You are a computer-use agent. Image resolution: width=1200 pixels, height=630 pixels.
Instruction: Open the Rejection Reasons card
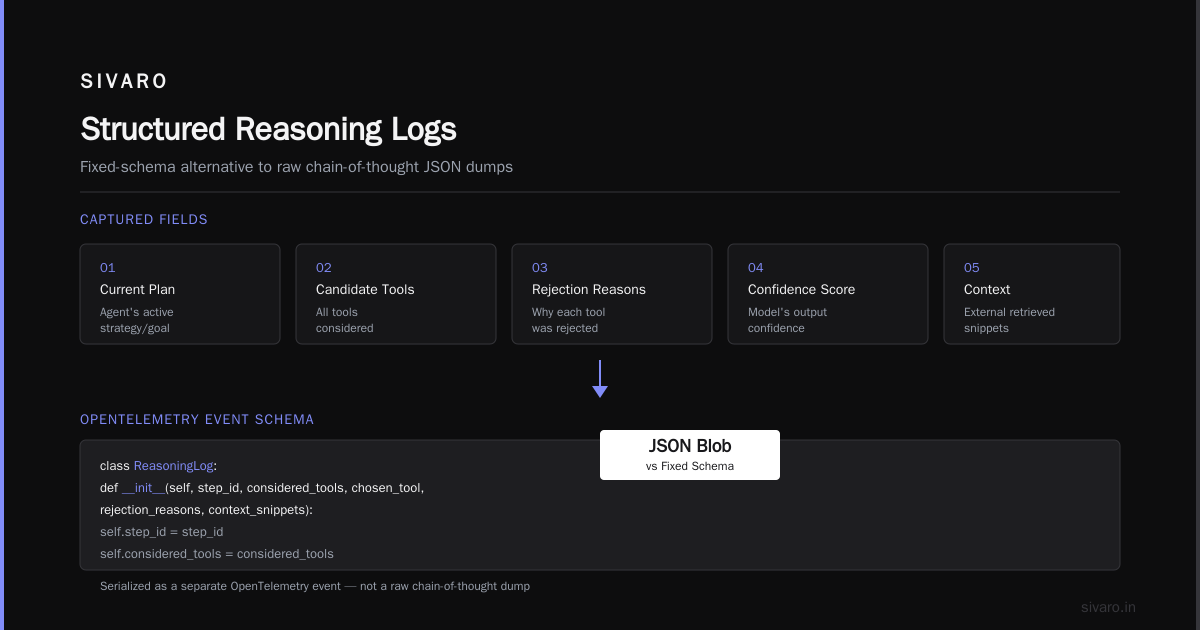(x=612, y=294)
